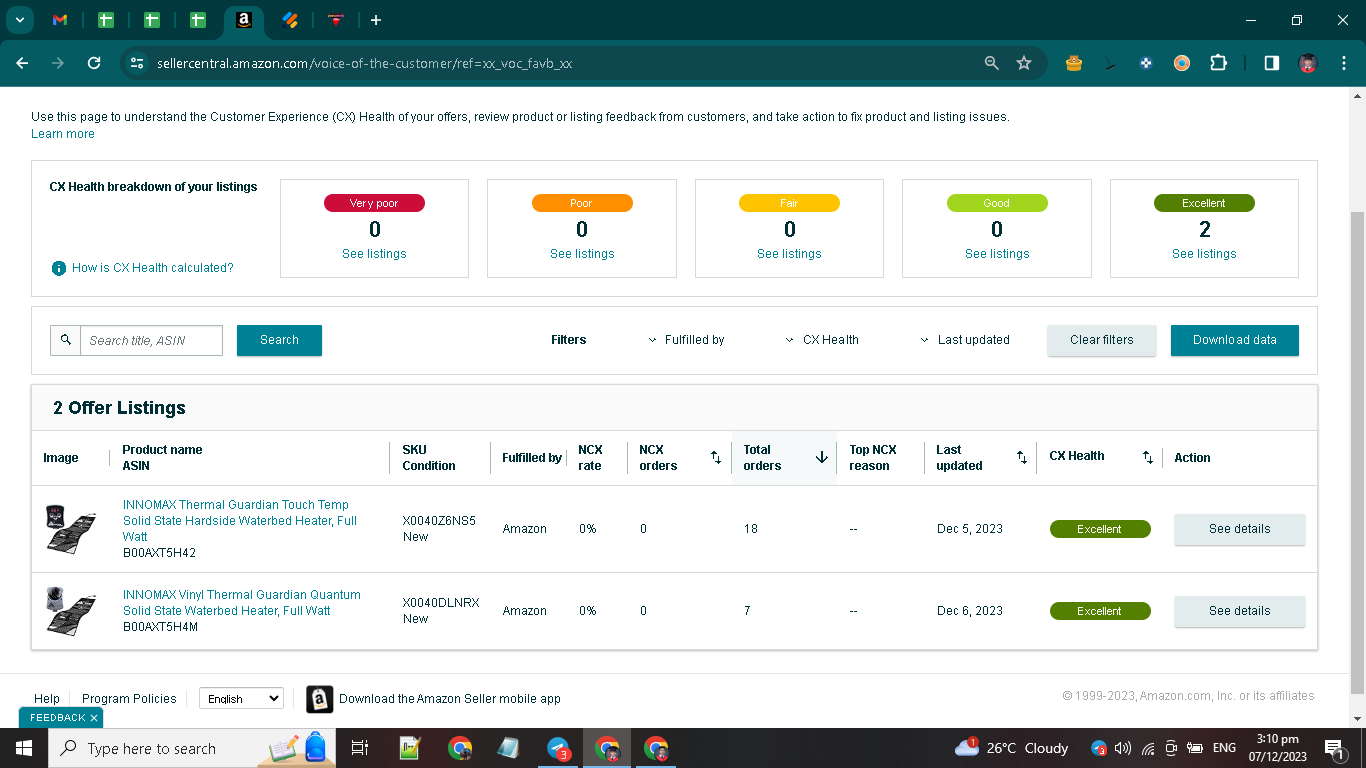Viewport: 1366px width, 768px height.
Task: Open INNOMAX Vinyl Thermal Guardian Quantum link
Action: coord(242,603)
